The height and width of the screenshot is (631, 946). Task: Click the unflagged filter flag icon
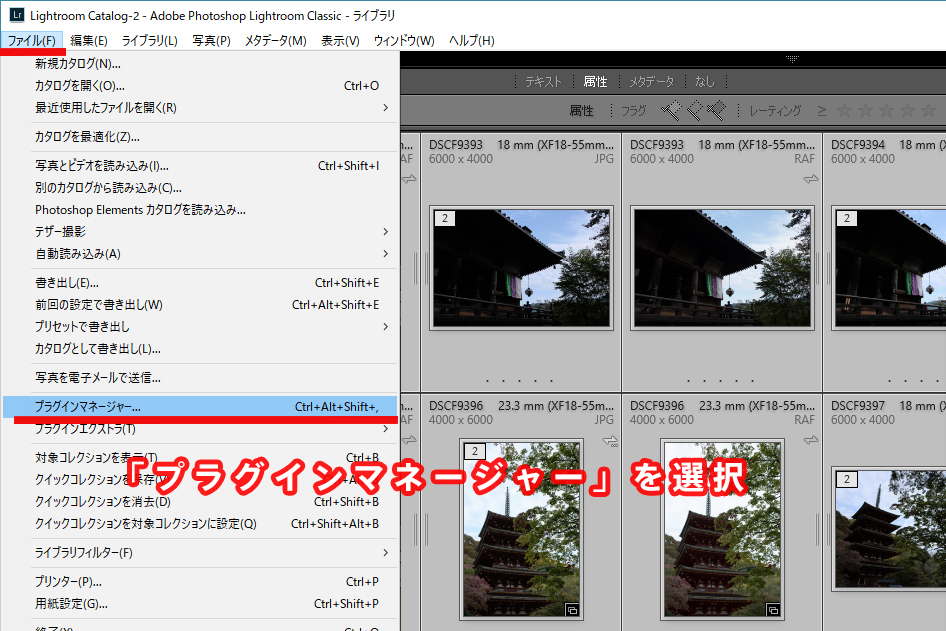click(x=693, y=110)
